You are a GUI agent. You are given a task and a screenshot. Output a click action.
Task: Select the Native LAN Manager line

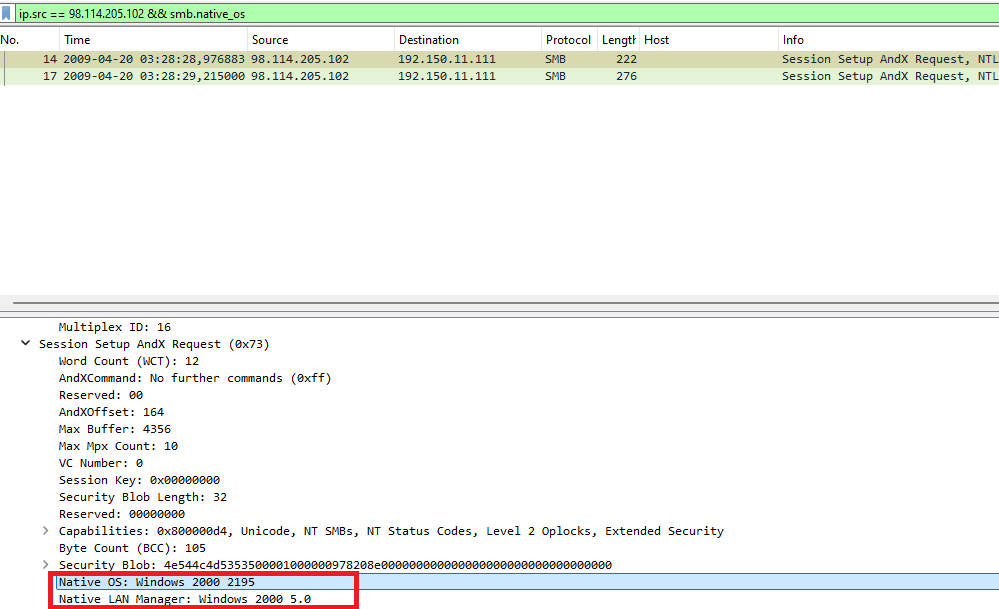tap(185, 599)
